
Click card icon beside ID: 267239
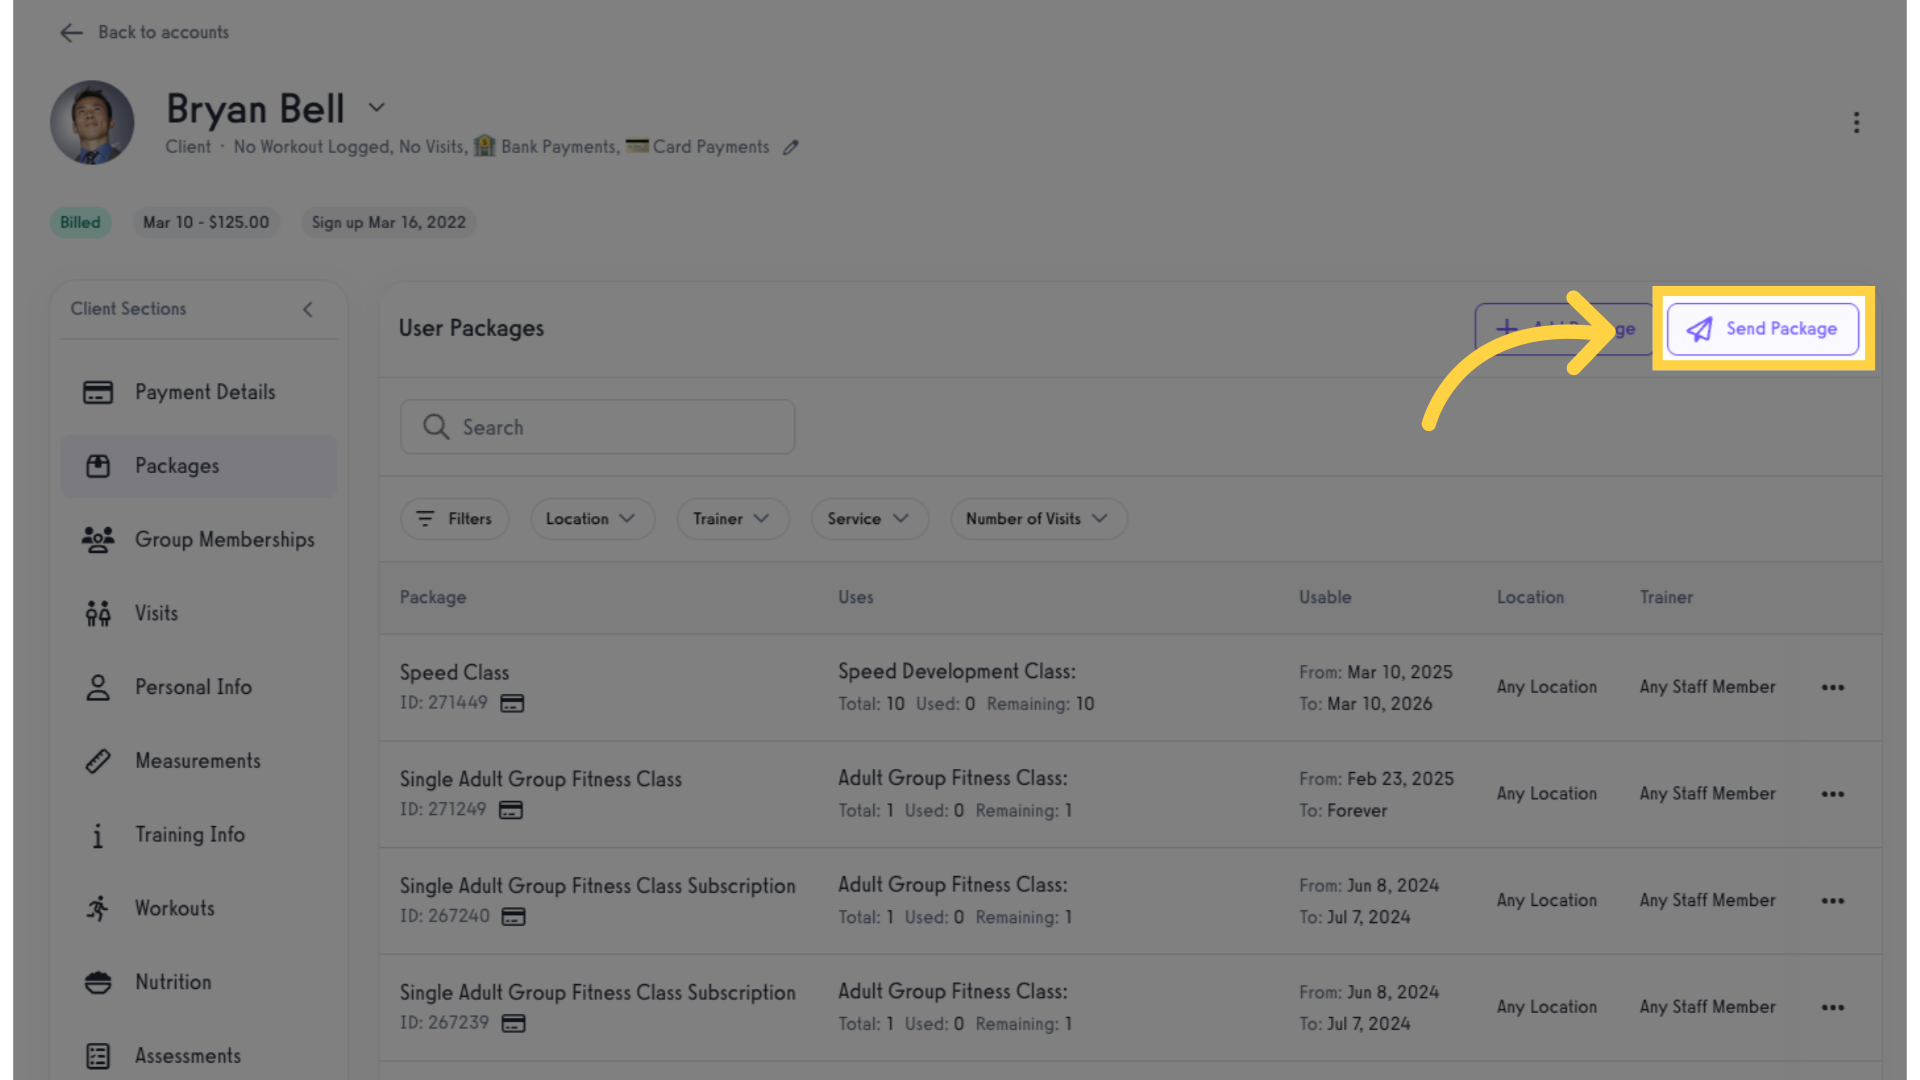pos(513,1023)
